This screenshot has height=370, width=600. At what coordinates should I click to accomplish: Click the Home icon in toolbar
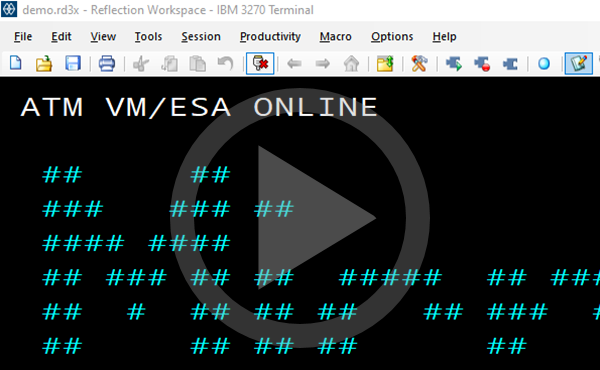pyautogui.click(x=351, y=64)
